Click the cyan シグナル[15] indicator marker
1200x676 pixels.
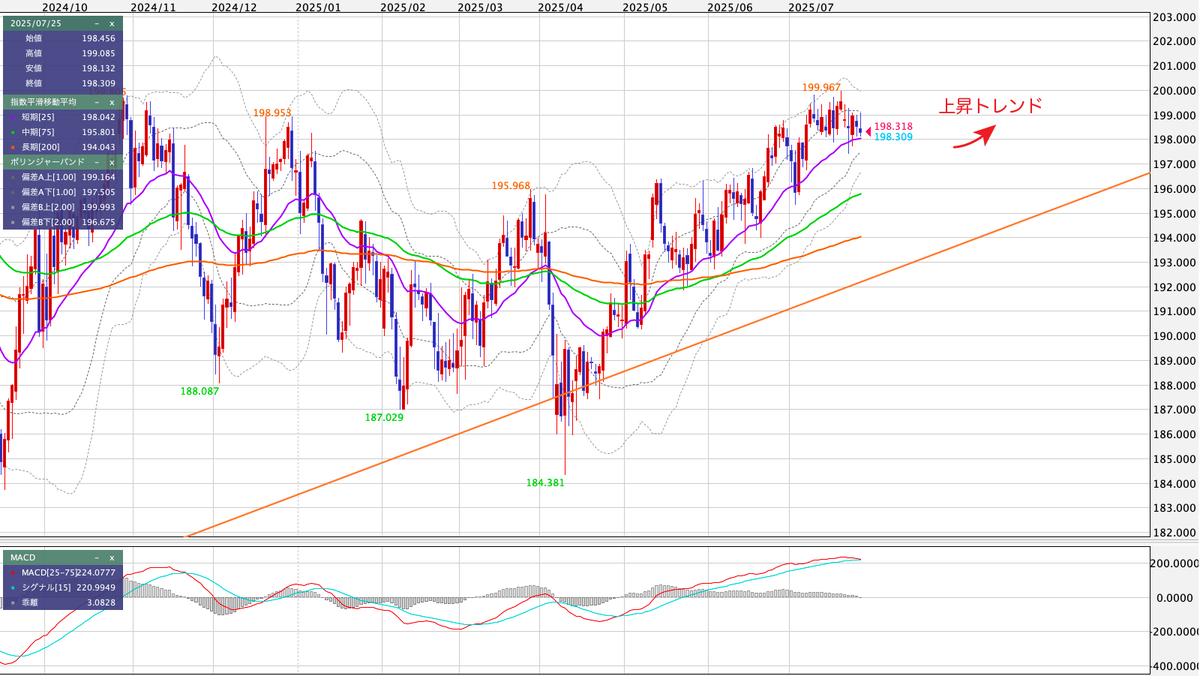pyautogui.click(x=13, y=588)
